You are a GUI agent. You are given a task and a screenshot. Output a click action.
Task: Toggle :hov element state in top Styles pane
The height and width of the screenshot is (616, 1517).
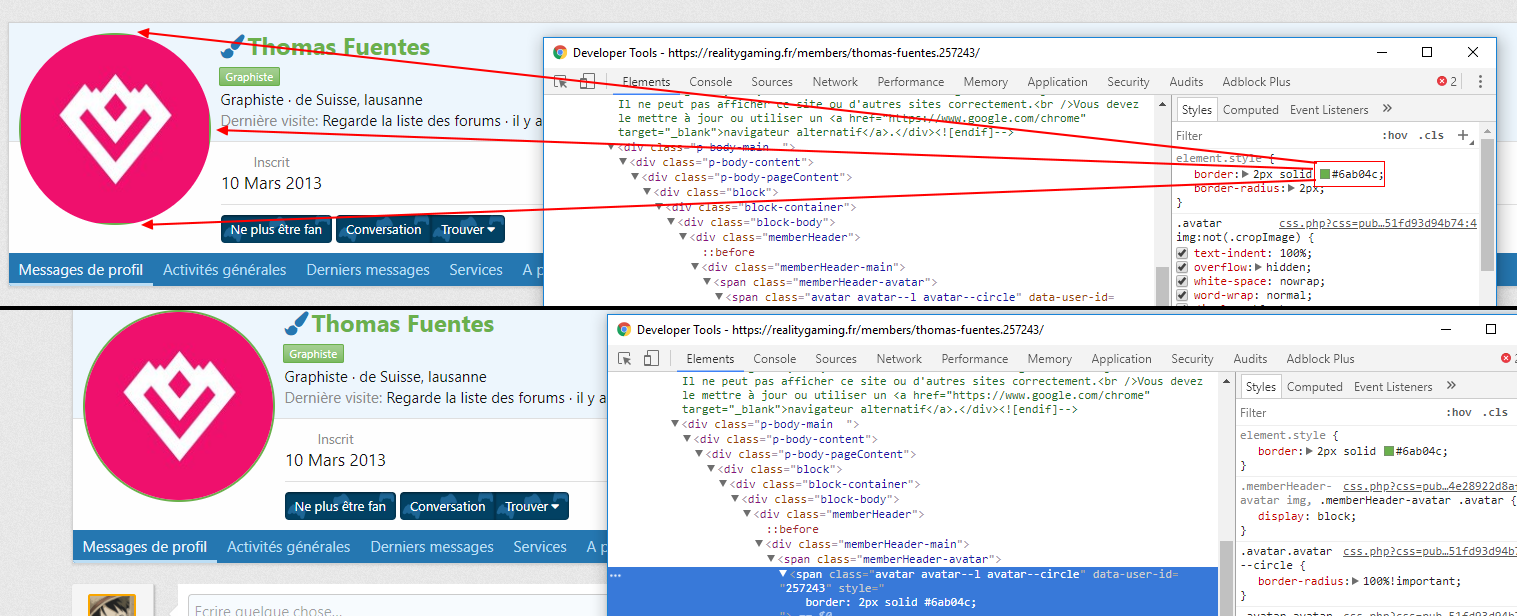point(1395,135)
